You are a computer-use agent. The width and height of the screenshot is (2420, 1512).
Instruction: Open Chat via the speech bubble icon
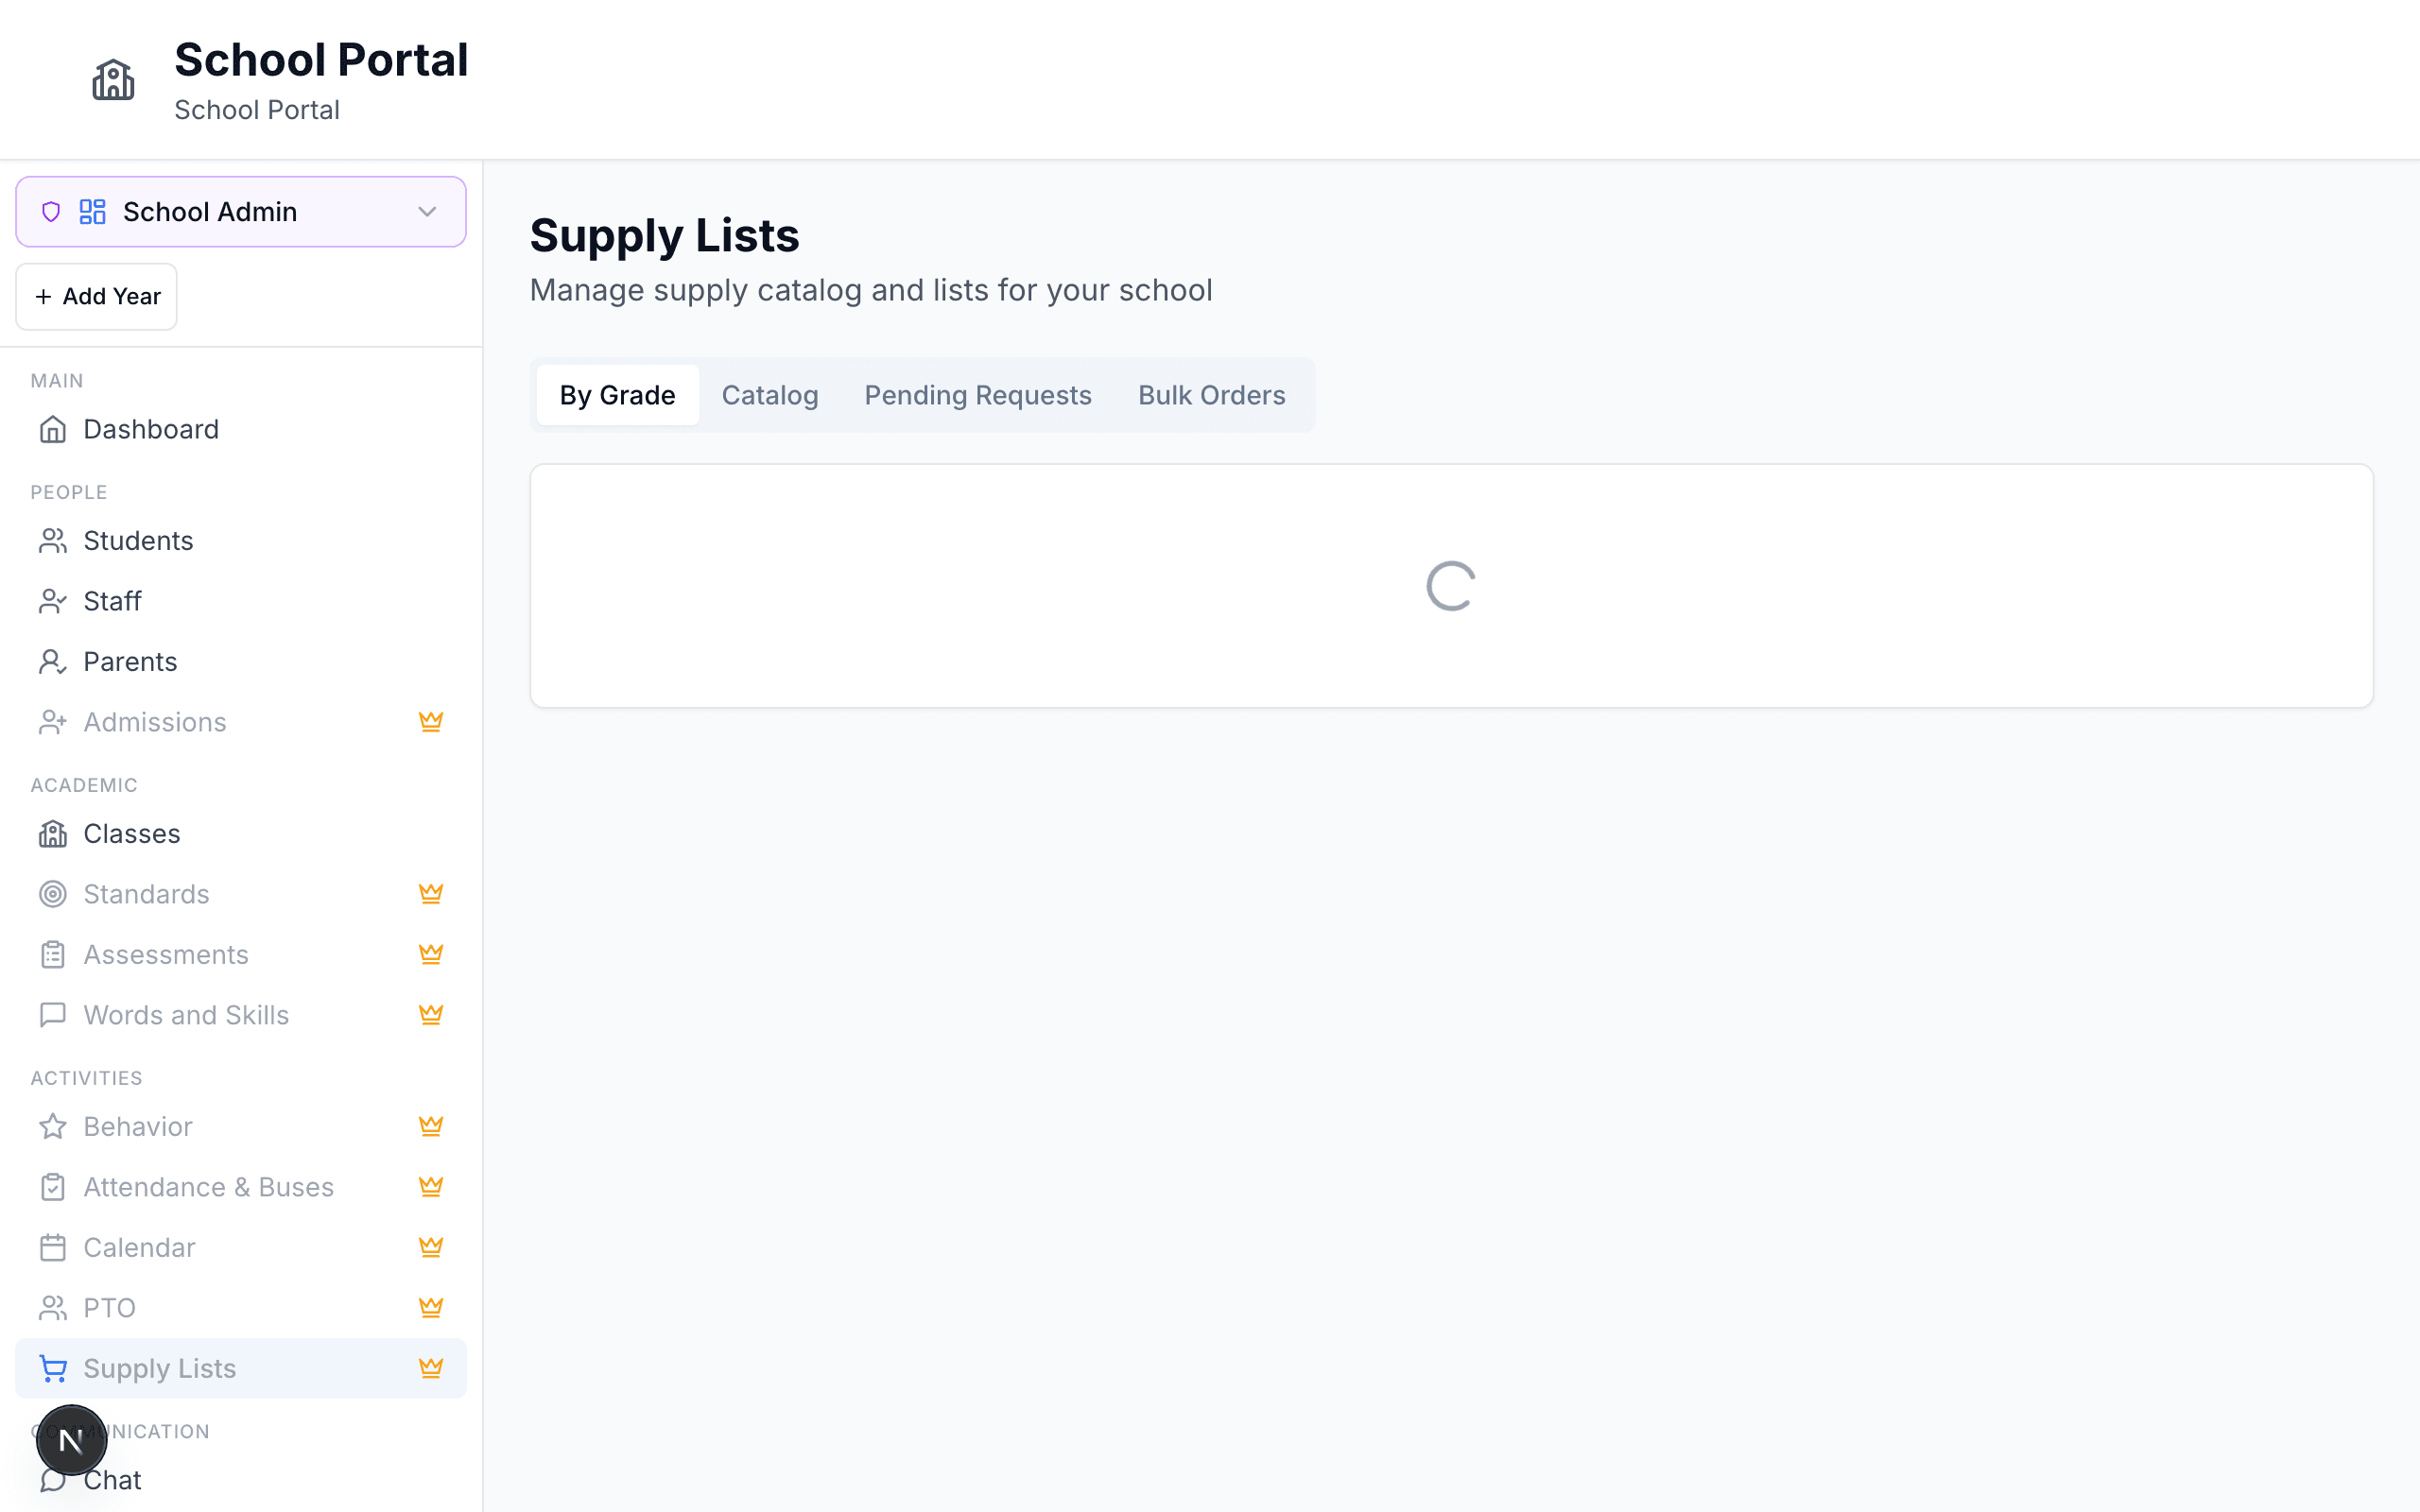[52, 1480]
